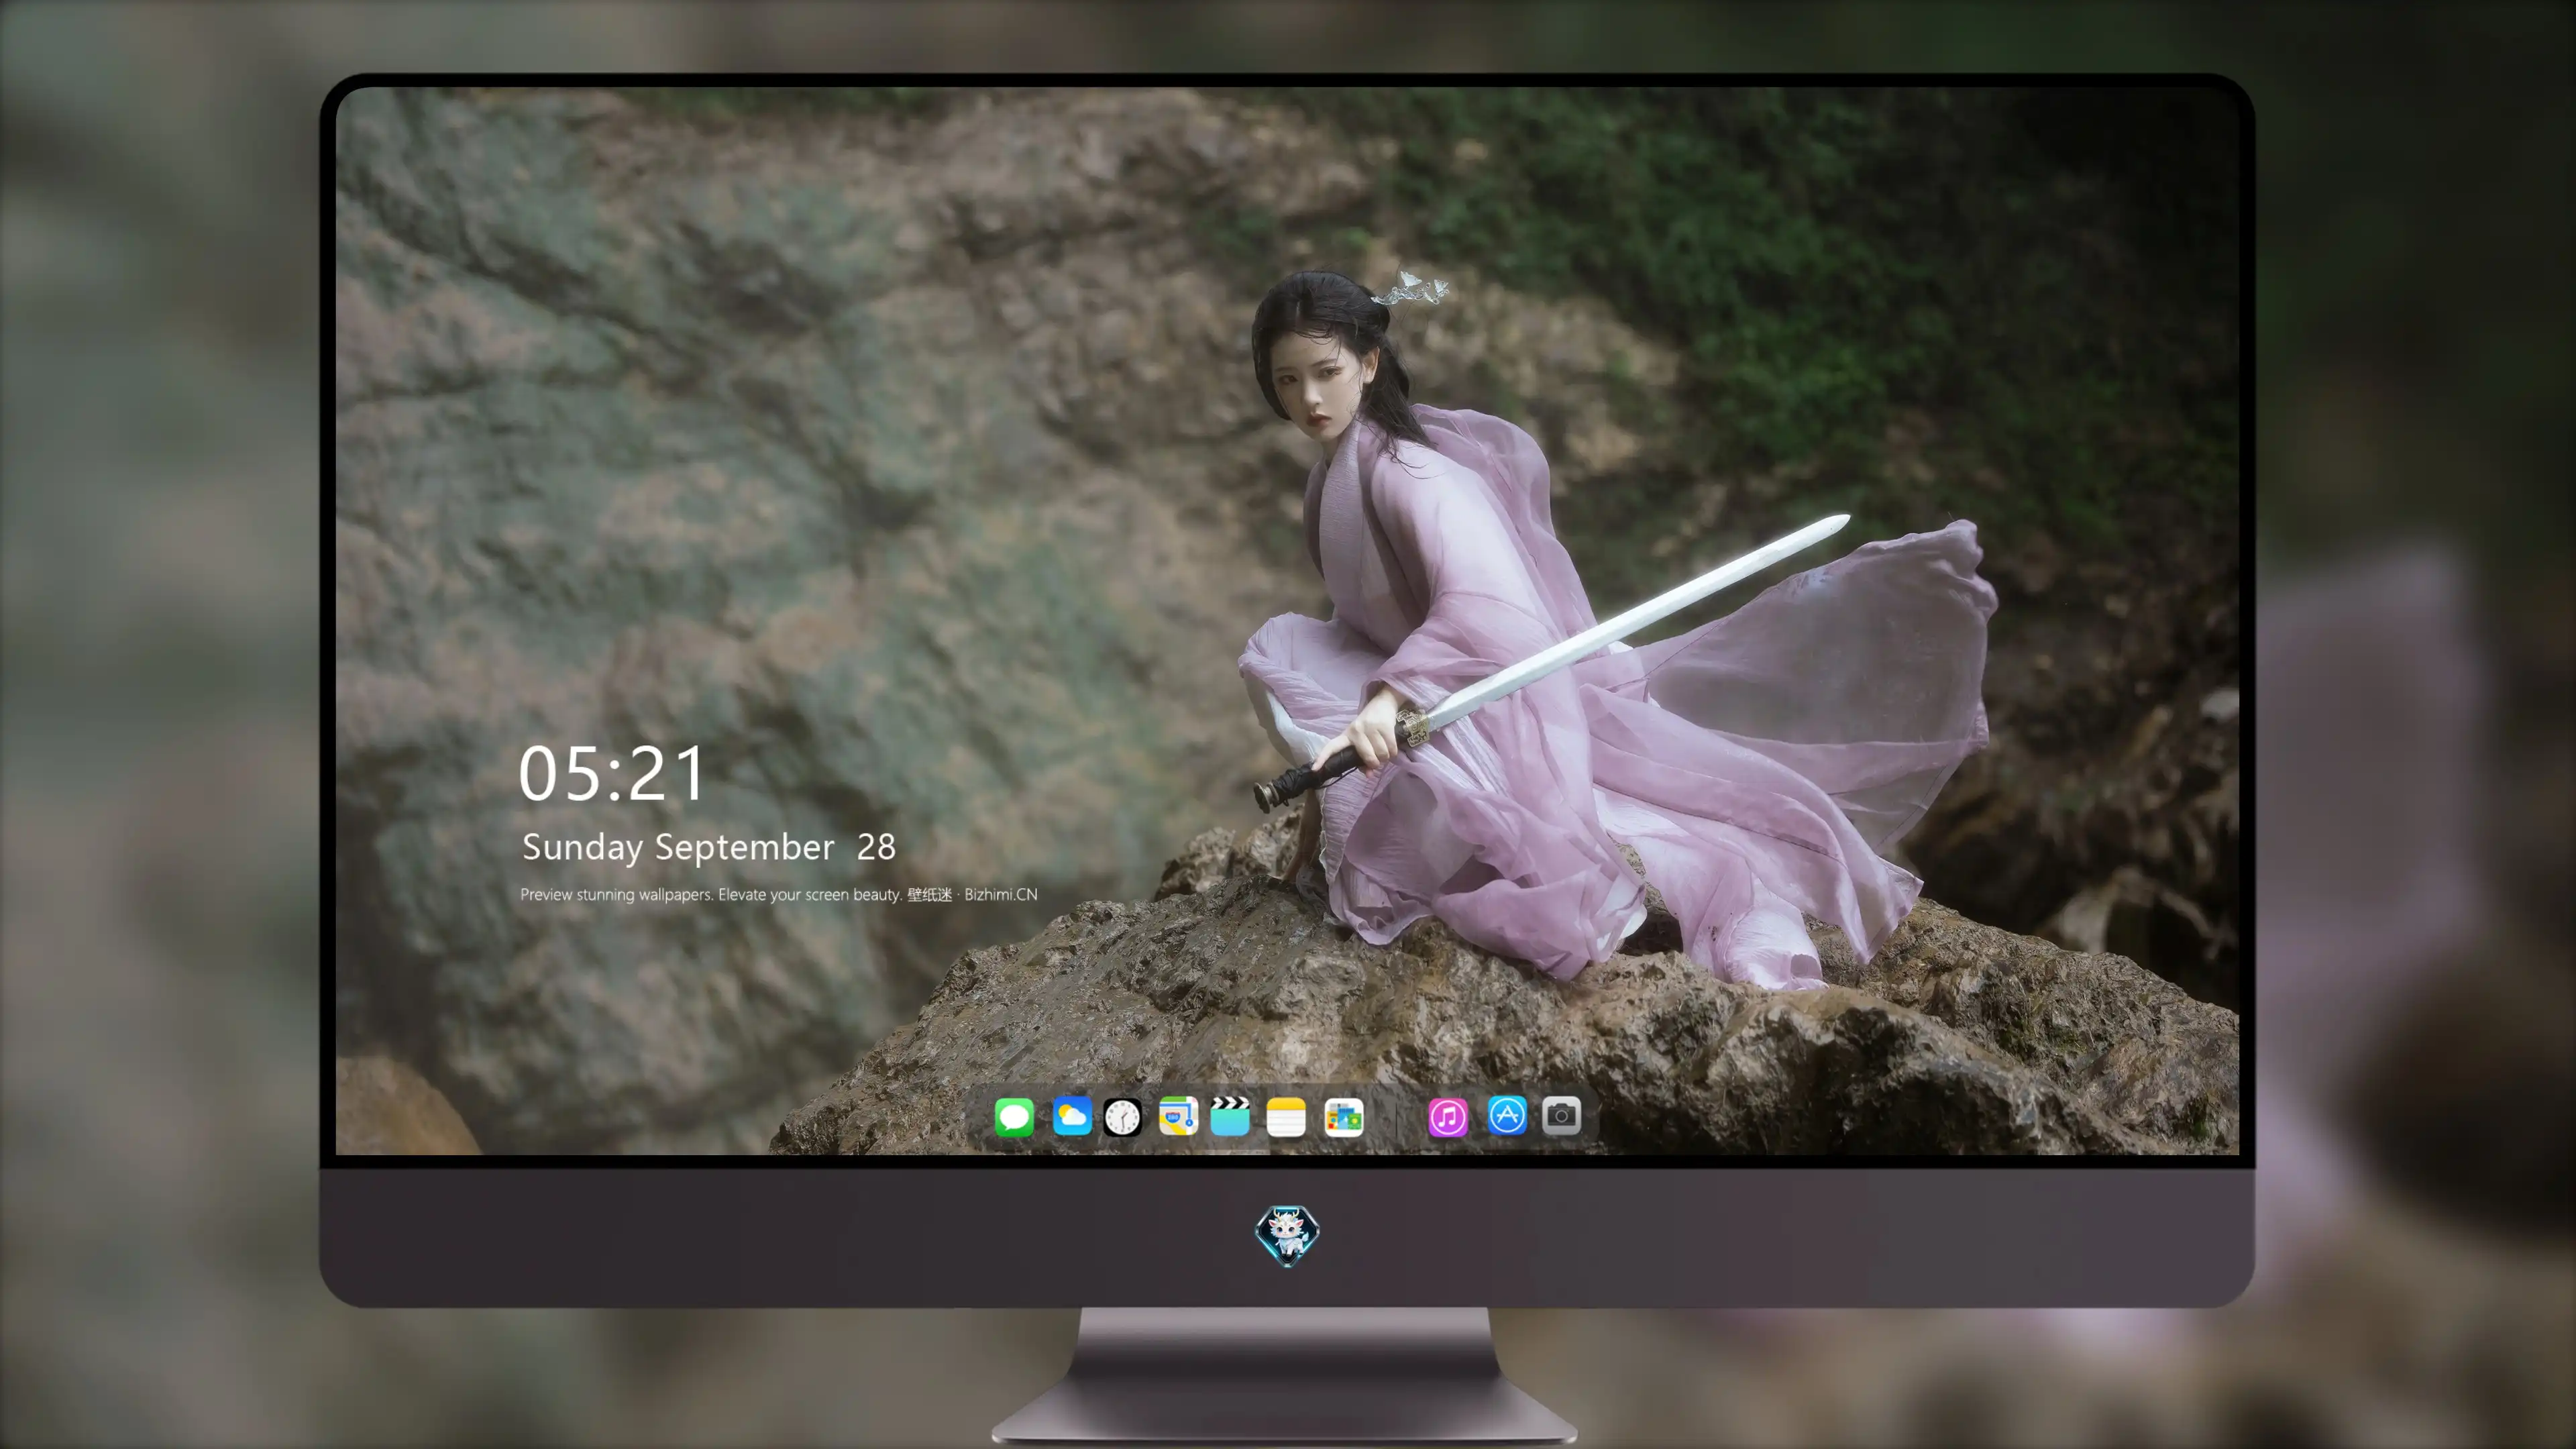The height and width of the screenshot is (1449, 2576).
Task: Open the yellow Notes app in the dock
Action: click(1286, 1117)
